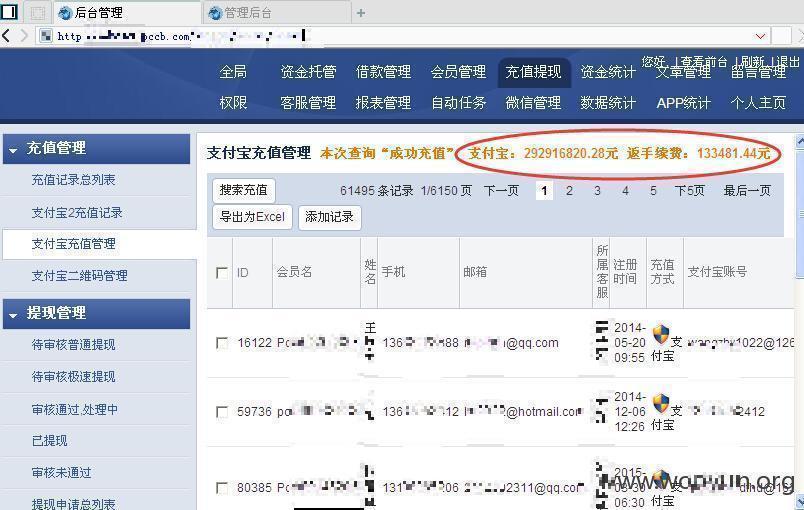Viewport: 804px width, 510px height.
Task: Open the 全局 top menu
Action: 233,72
